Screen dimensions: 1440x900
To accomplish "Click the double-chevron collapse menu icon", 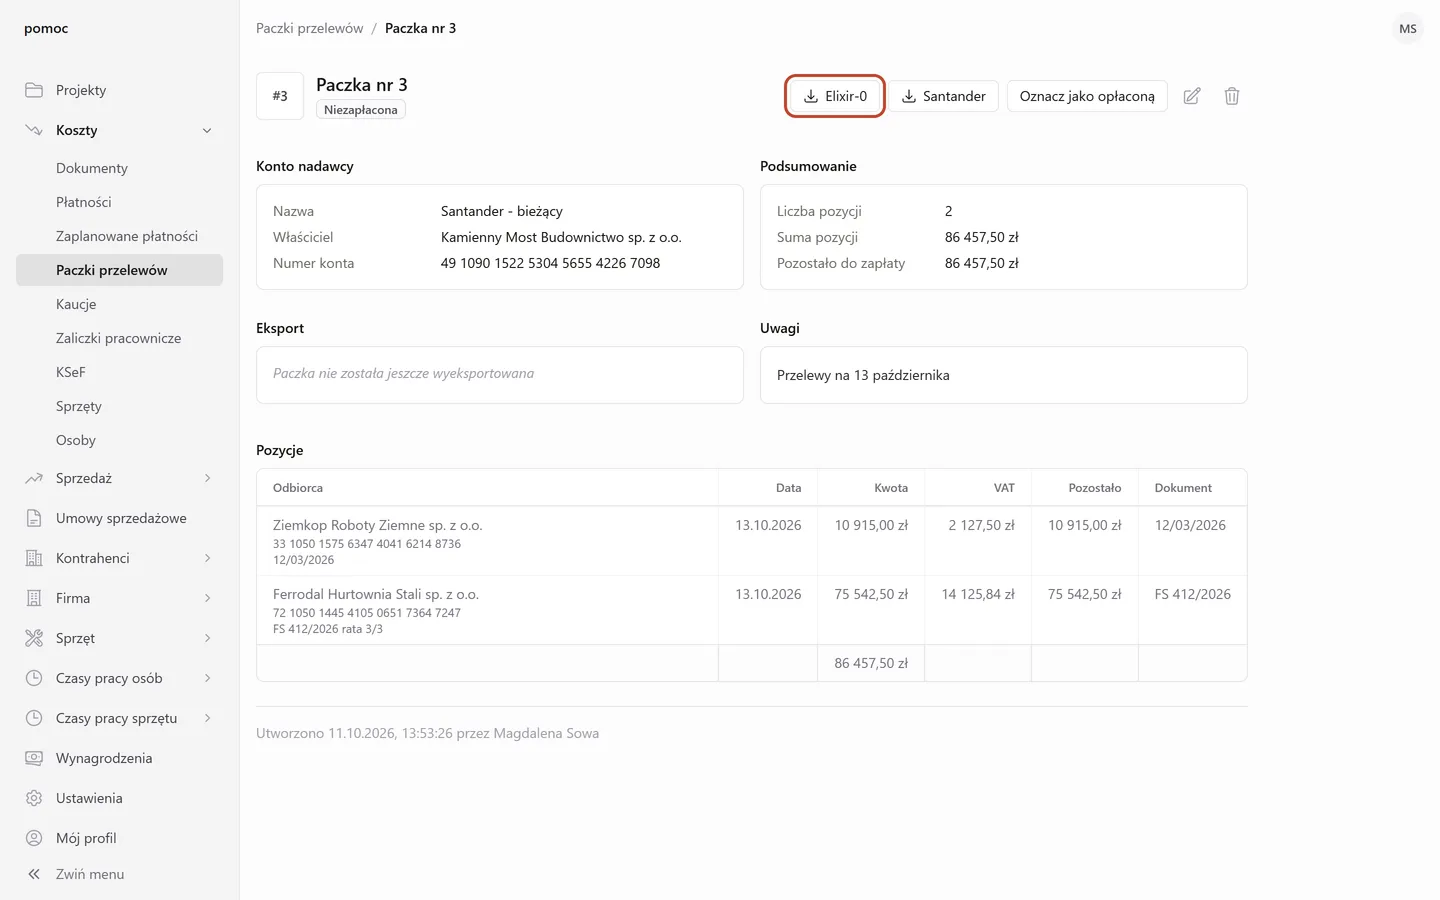I will 34,874.
